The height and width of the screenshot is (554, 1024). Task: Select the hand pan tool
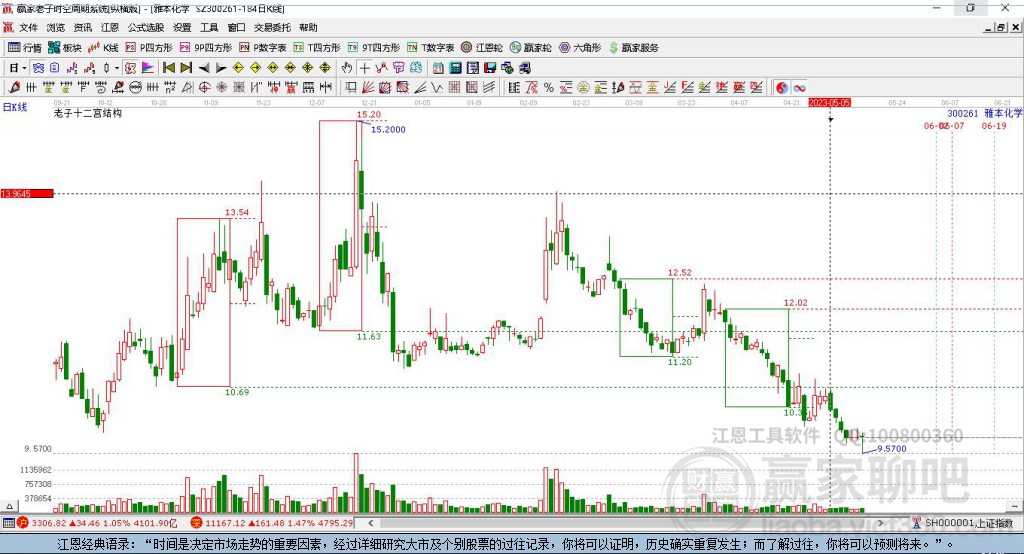pos(347,68)
